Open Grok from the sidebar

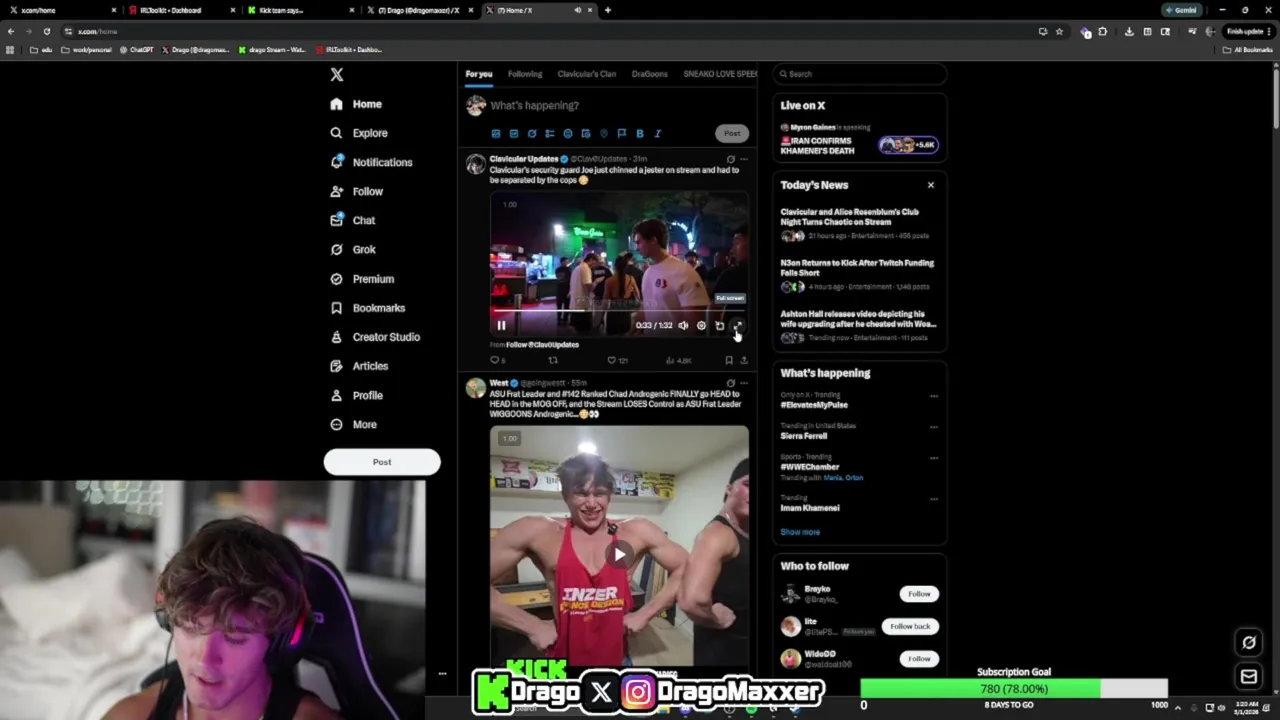pyautogui.click(x=353, y=250)
